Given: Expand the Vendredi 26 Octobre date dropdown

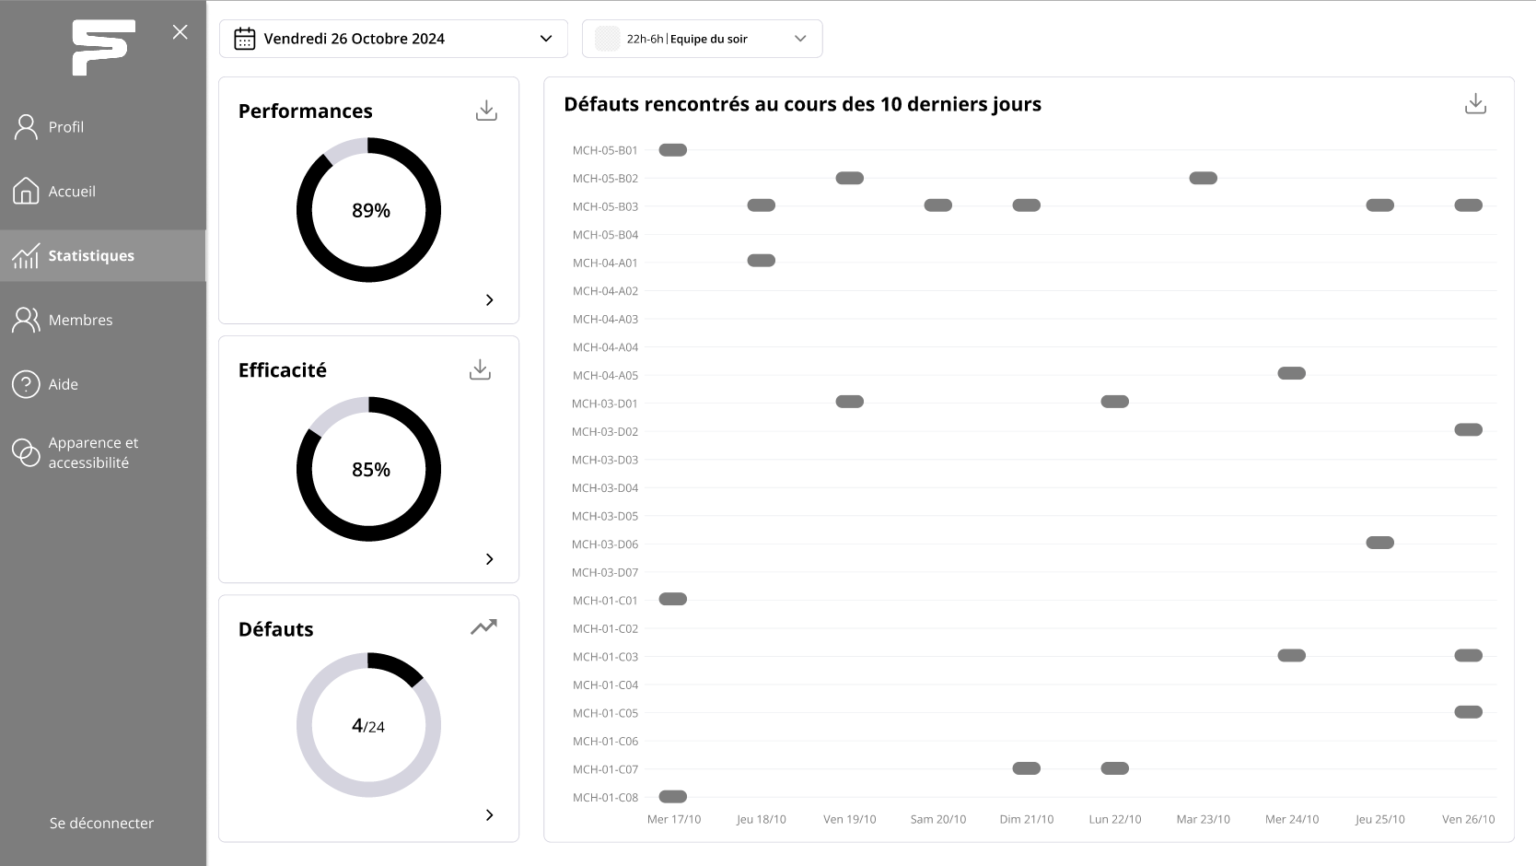Looking at the screenshot, I should tap(546, 39).
